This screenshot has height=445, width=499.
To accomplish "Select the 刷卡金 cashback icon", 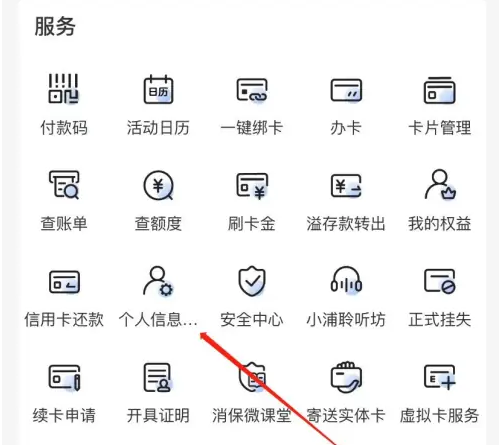I will (252, 186).
